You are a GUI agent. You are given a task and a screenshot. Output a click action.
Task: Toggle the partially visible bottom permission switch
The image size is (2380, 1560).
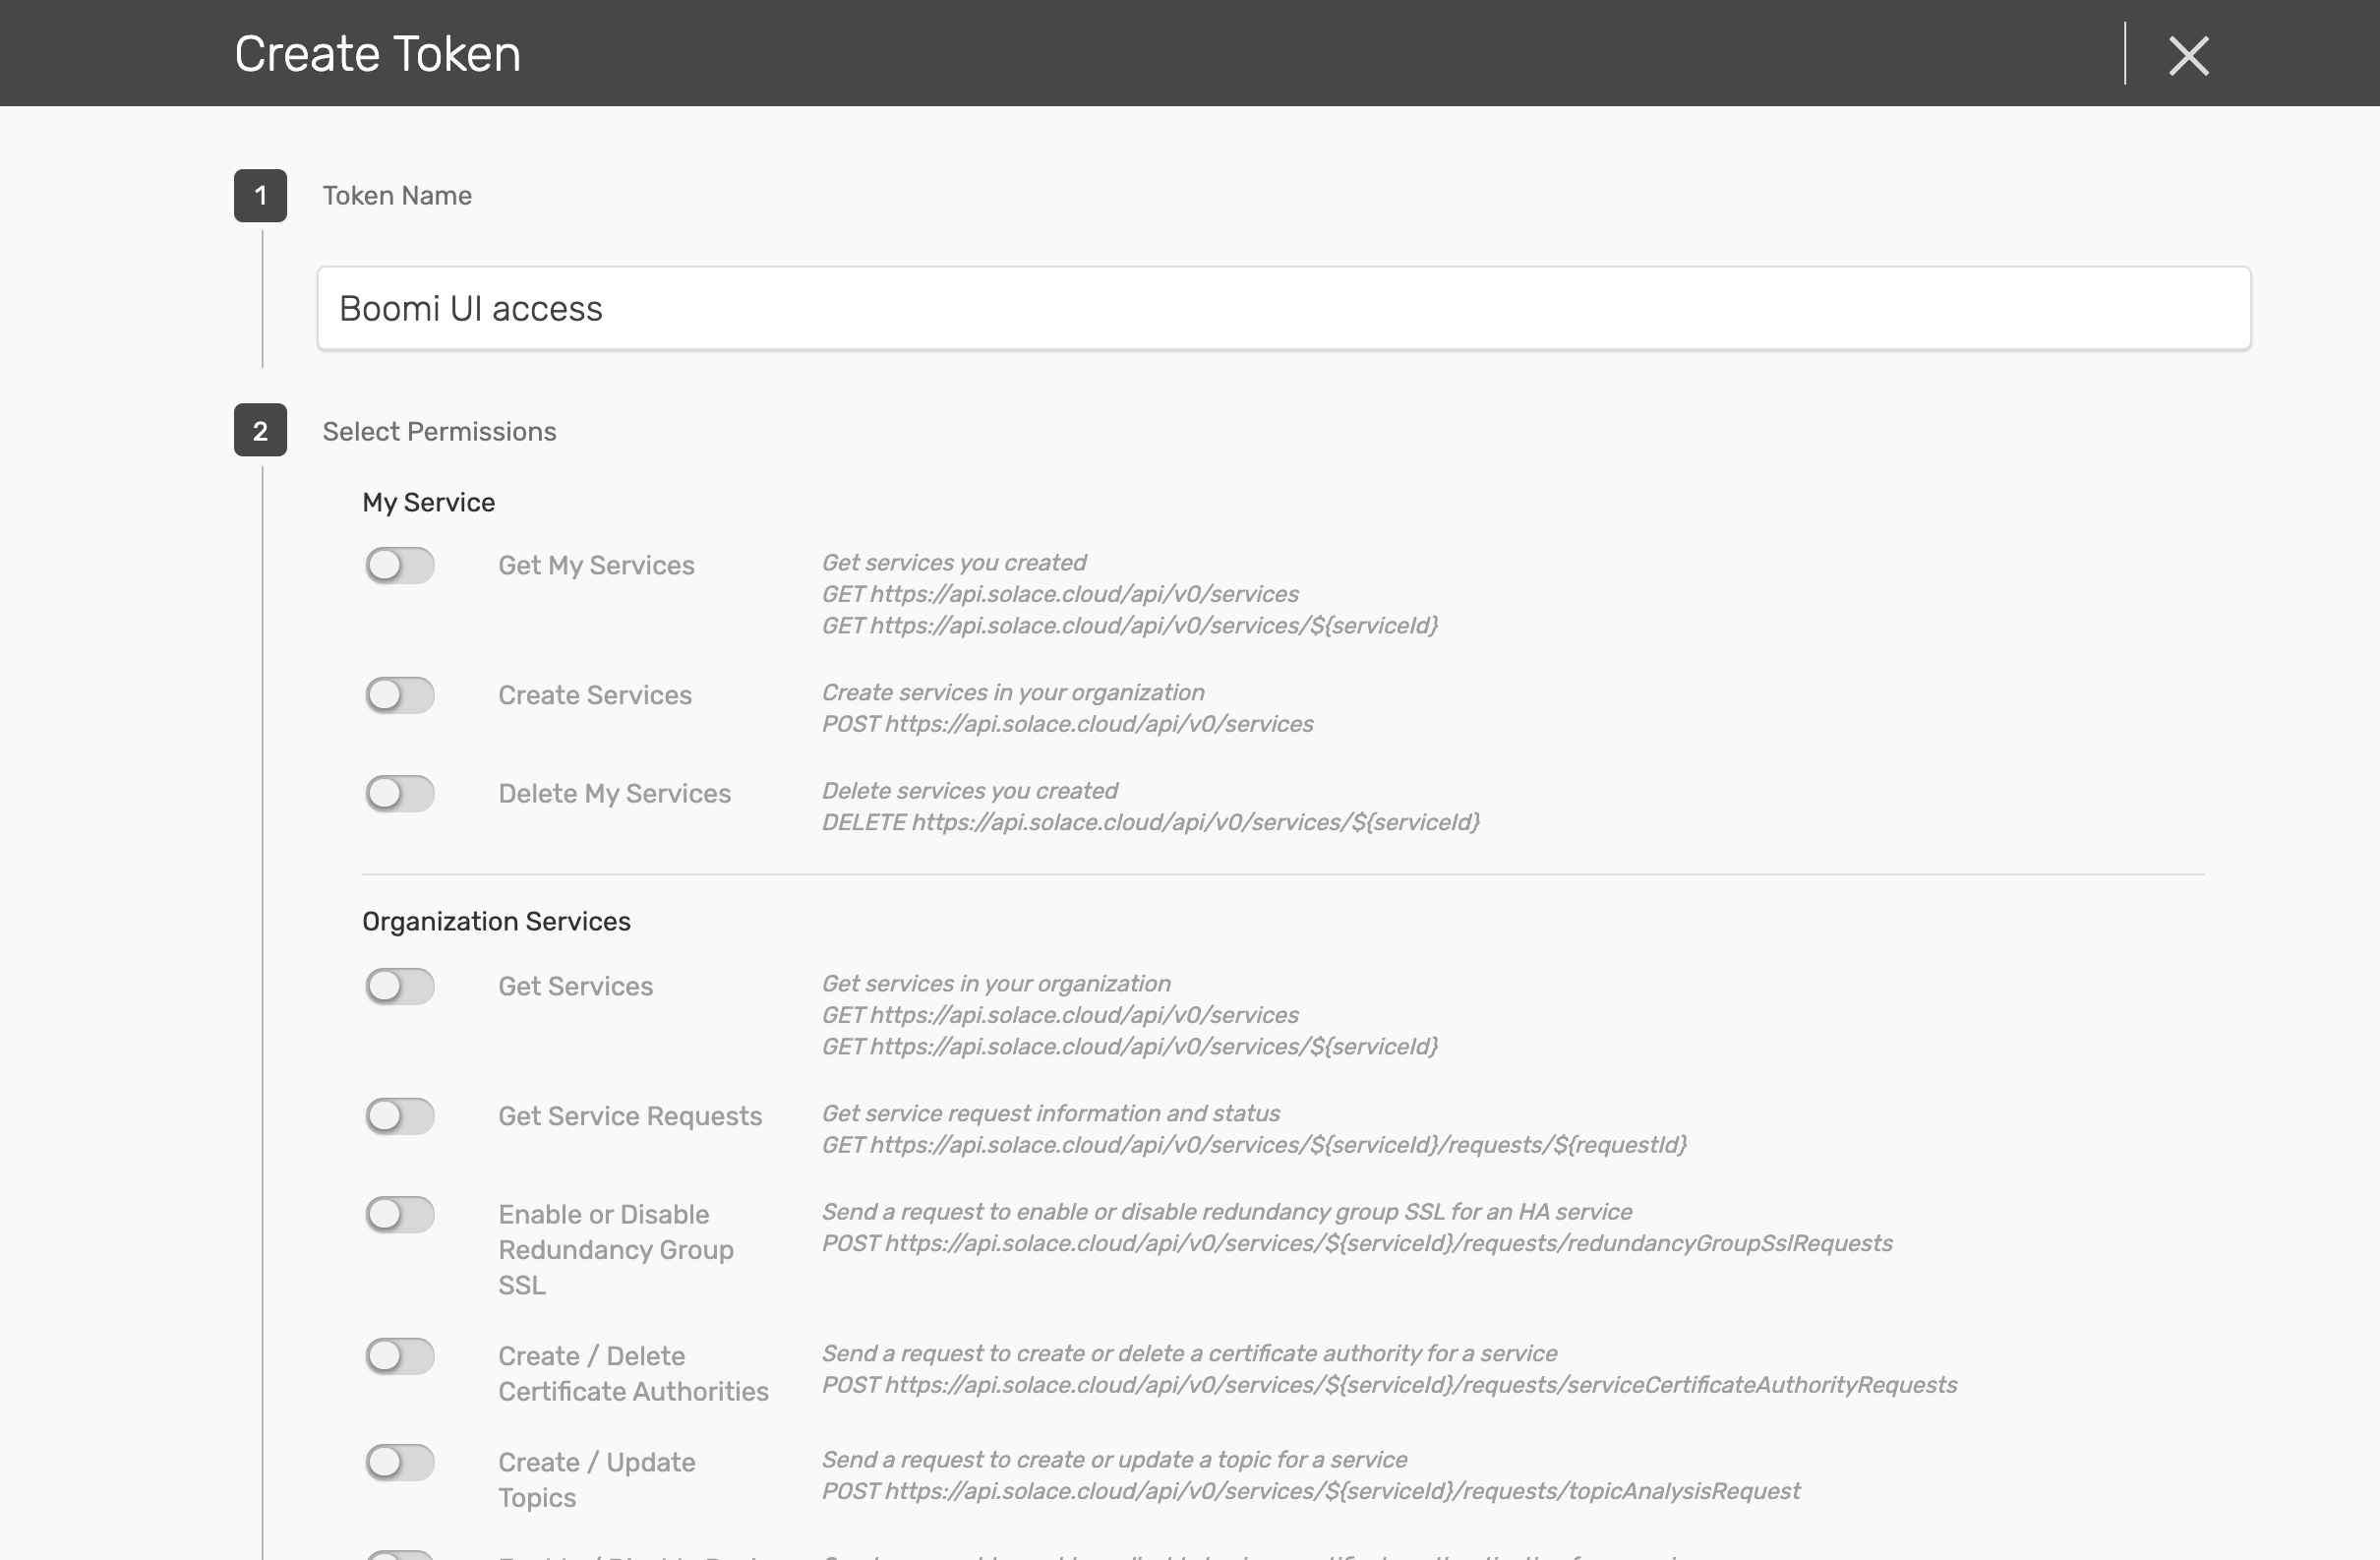tap(399, 1553)
